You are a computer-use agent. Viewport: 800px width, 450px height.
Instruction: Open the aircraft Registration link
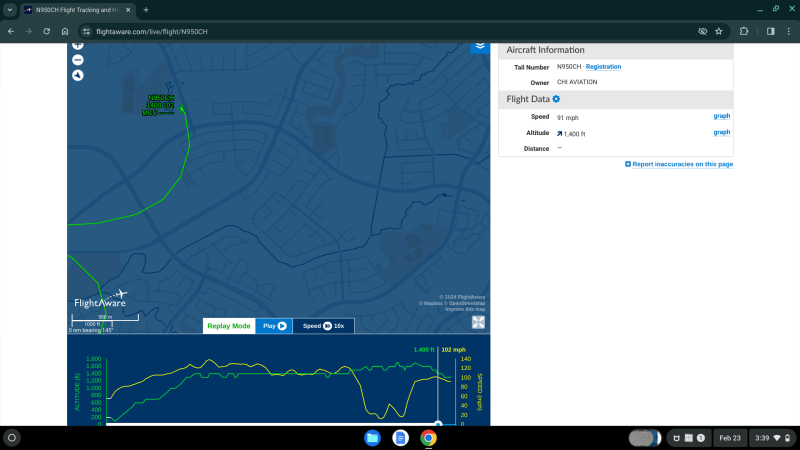(603, 67)
